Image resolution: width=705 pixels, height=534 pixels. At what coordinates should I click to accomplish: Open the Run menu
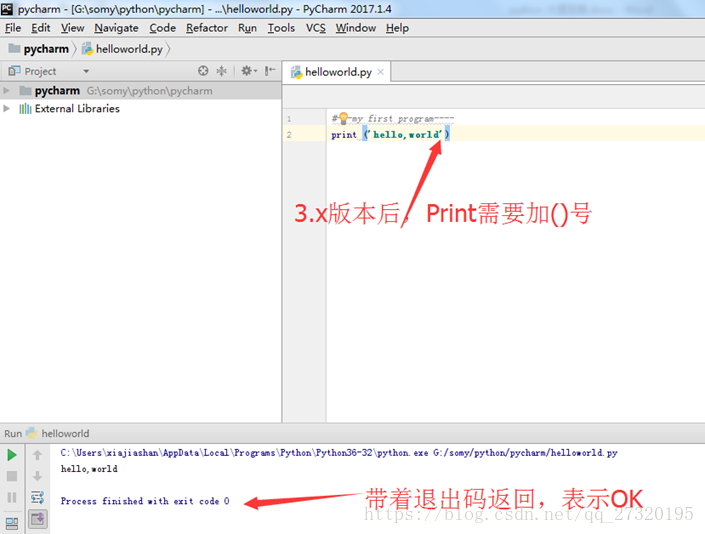pyautogui.click(x=247, y=28)
